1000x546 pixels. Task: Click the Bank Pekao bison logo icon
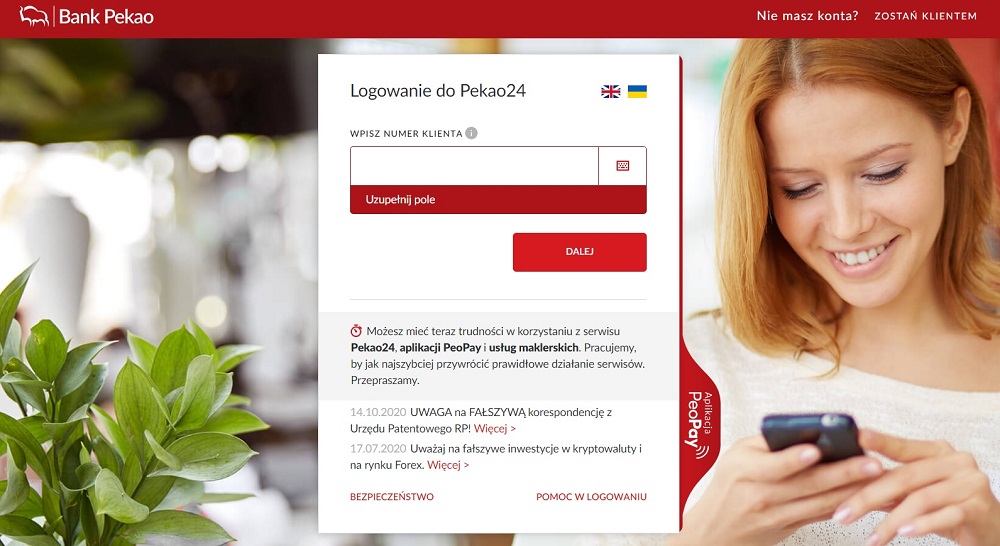34,16
